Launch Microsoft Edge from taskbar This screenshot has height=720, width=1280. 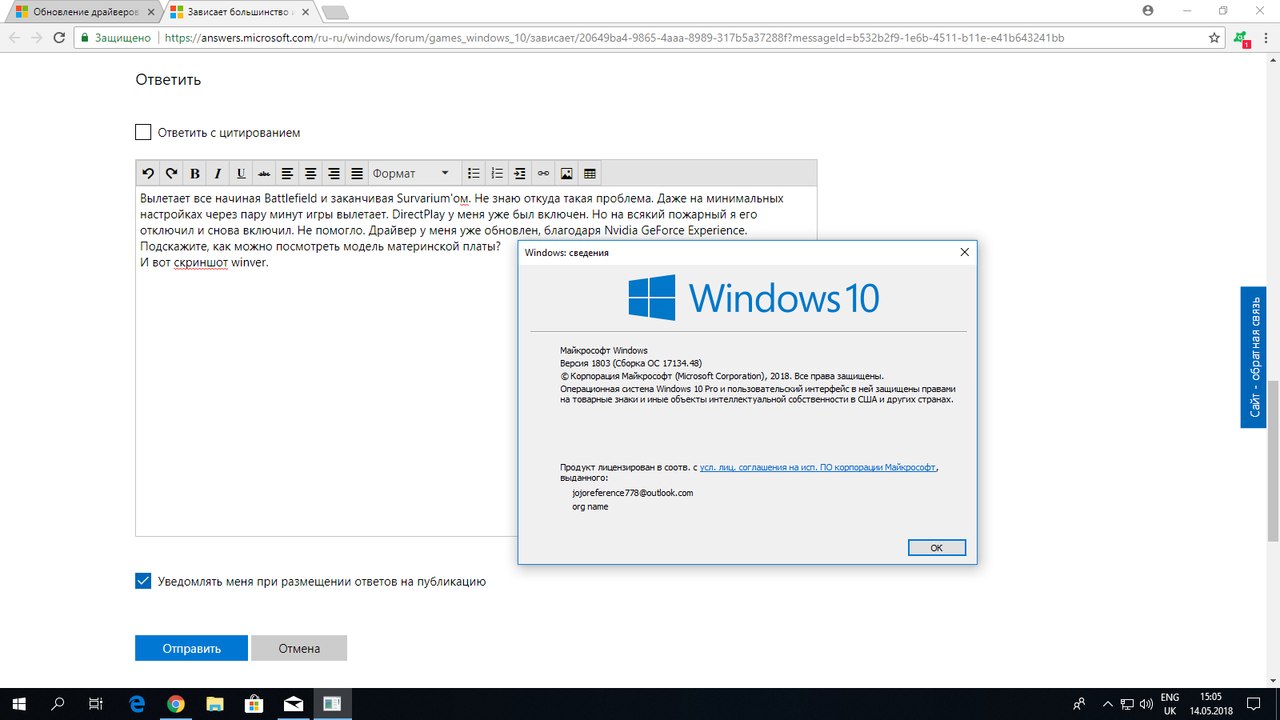click(x=138, y=704)
